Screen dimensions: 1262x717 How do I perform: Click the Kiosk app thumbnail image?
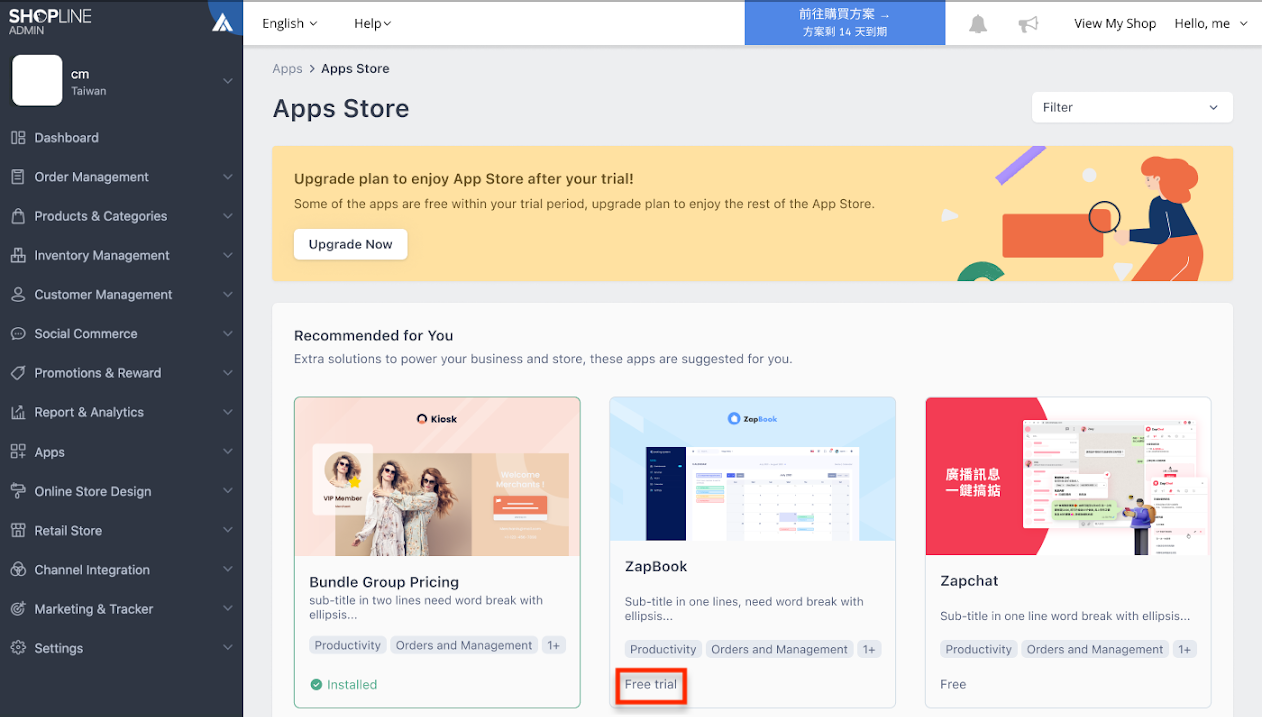coord(437,476)
